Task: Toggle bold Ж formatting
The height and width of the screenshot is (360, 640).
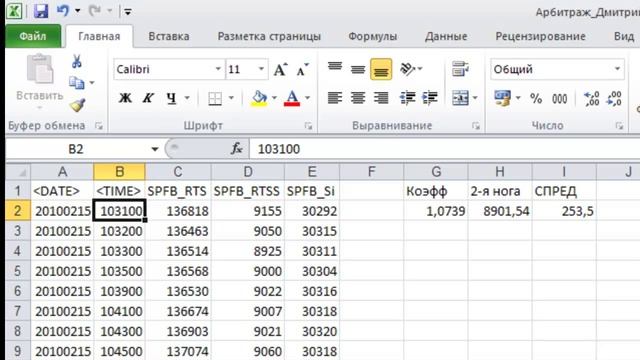Action: [125, 98]
